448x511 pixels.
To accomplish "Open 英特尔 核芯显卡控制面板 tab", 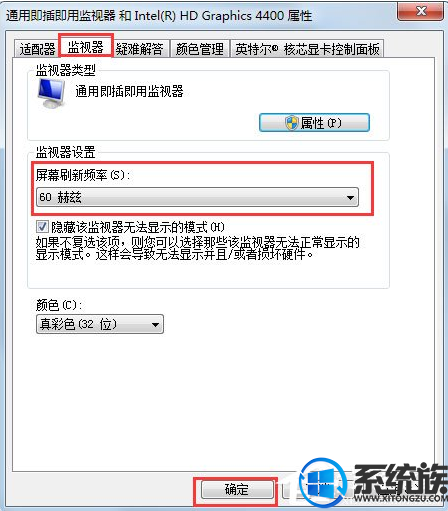I will 307,49.
